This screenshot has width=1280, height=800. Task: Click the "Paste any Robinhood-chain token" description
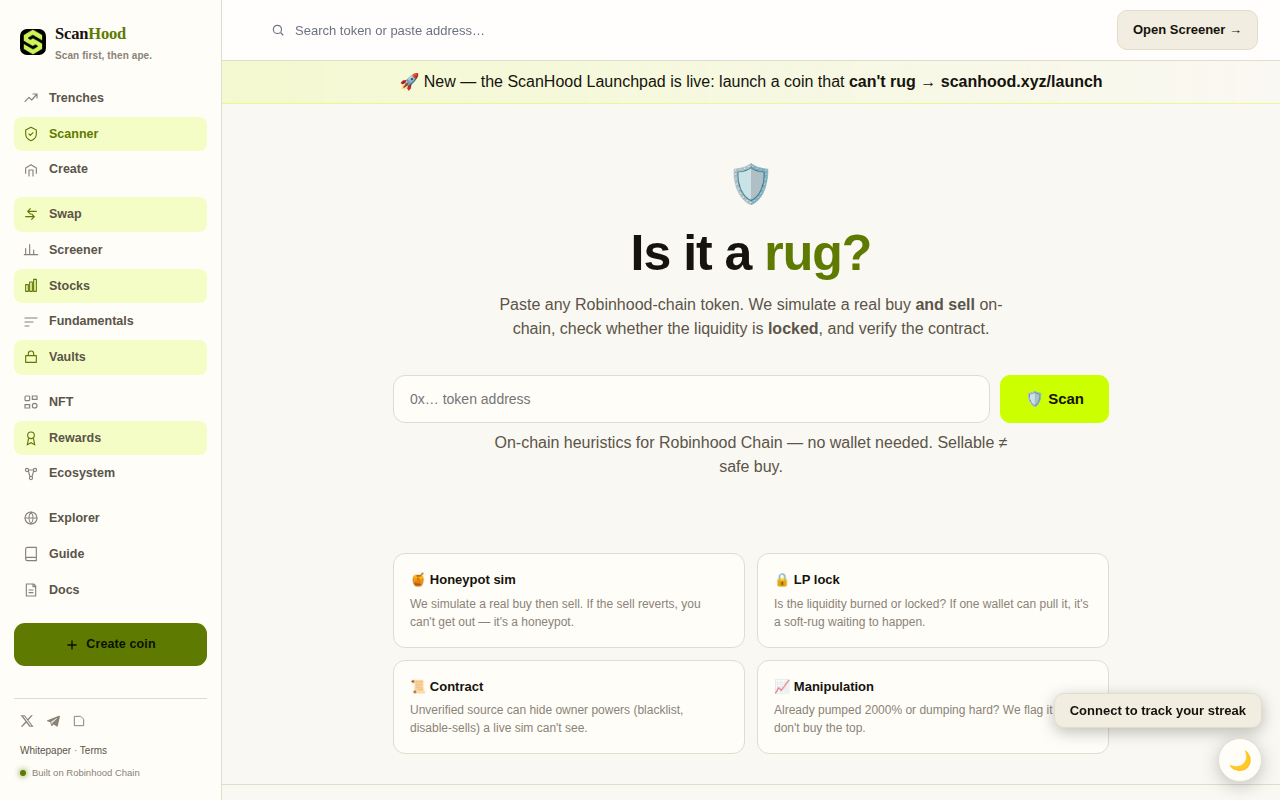(751, 316)
